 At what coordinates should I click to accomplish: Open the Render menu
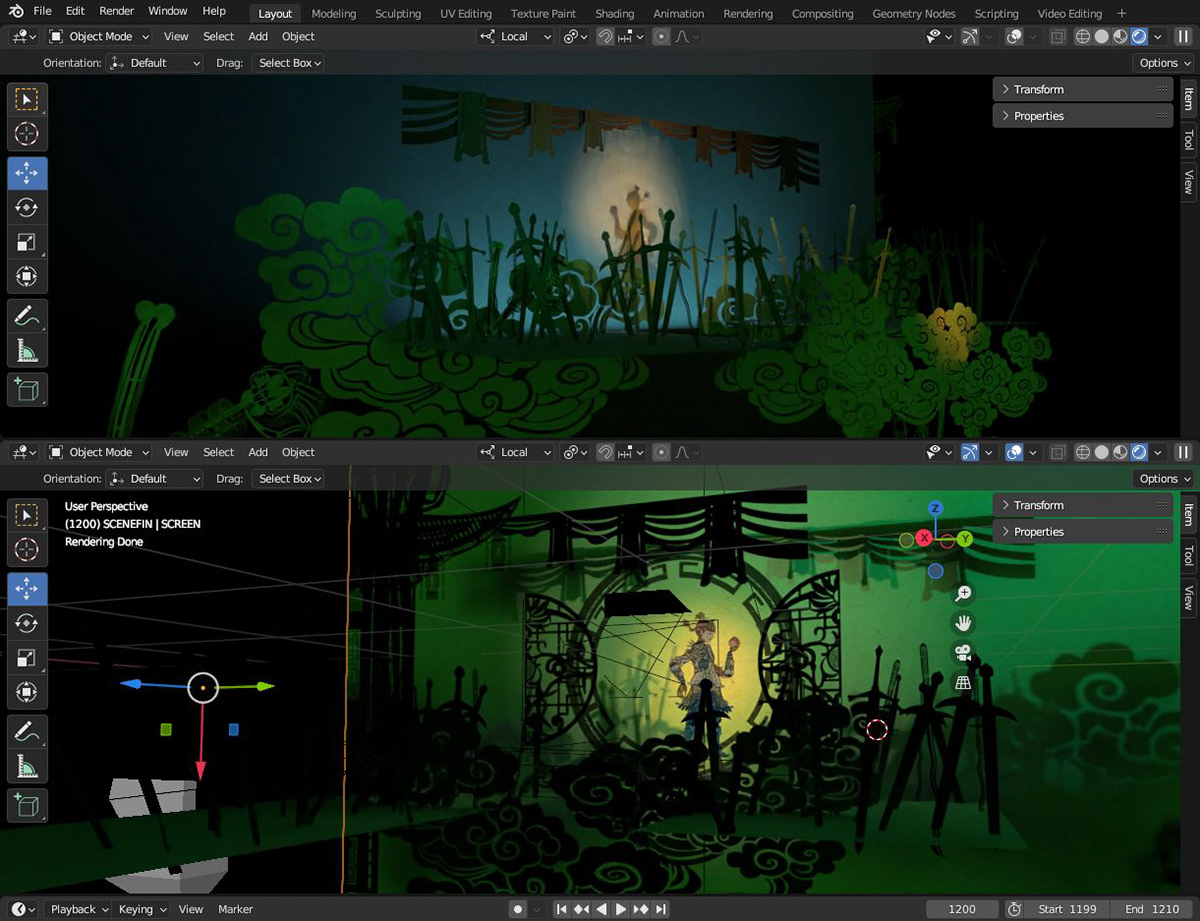[x=117, y=11]
